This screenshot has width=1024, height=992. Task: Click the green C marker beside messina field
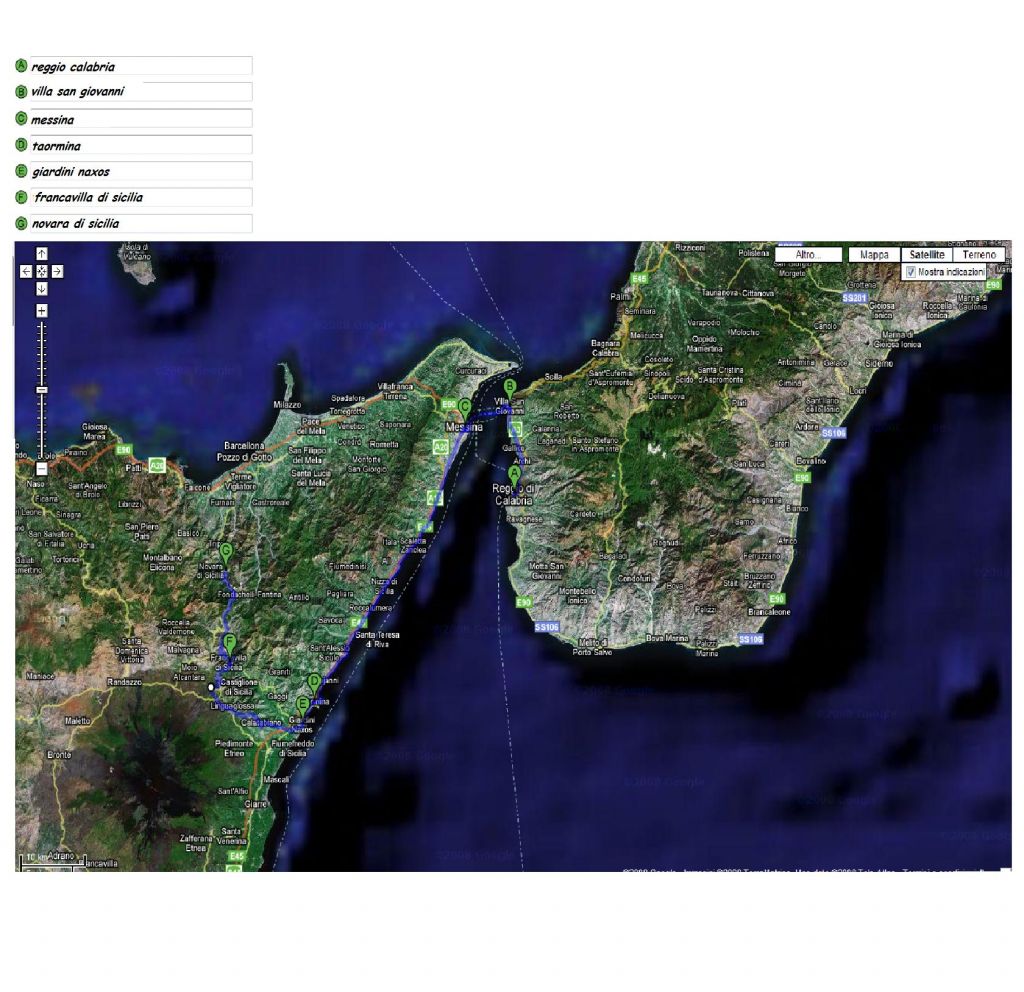[21, 118]
